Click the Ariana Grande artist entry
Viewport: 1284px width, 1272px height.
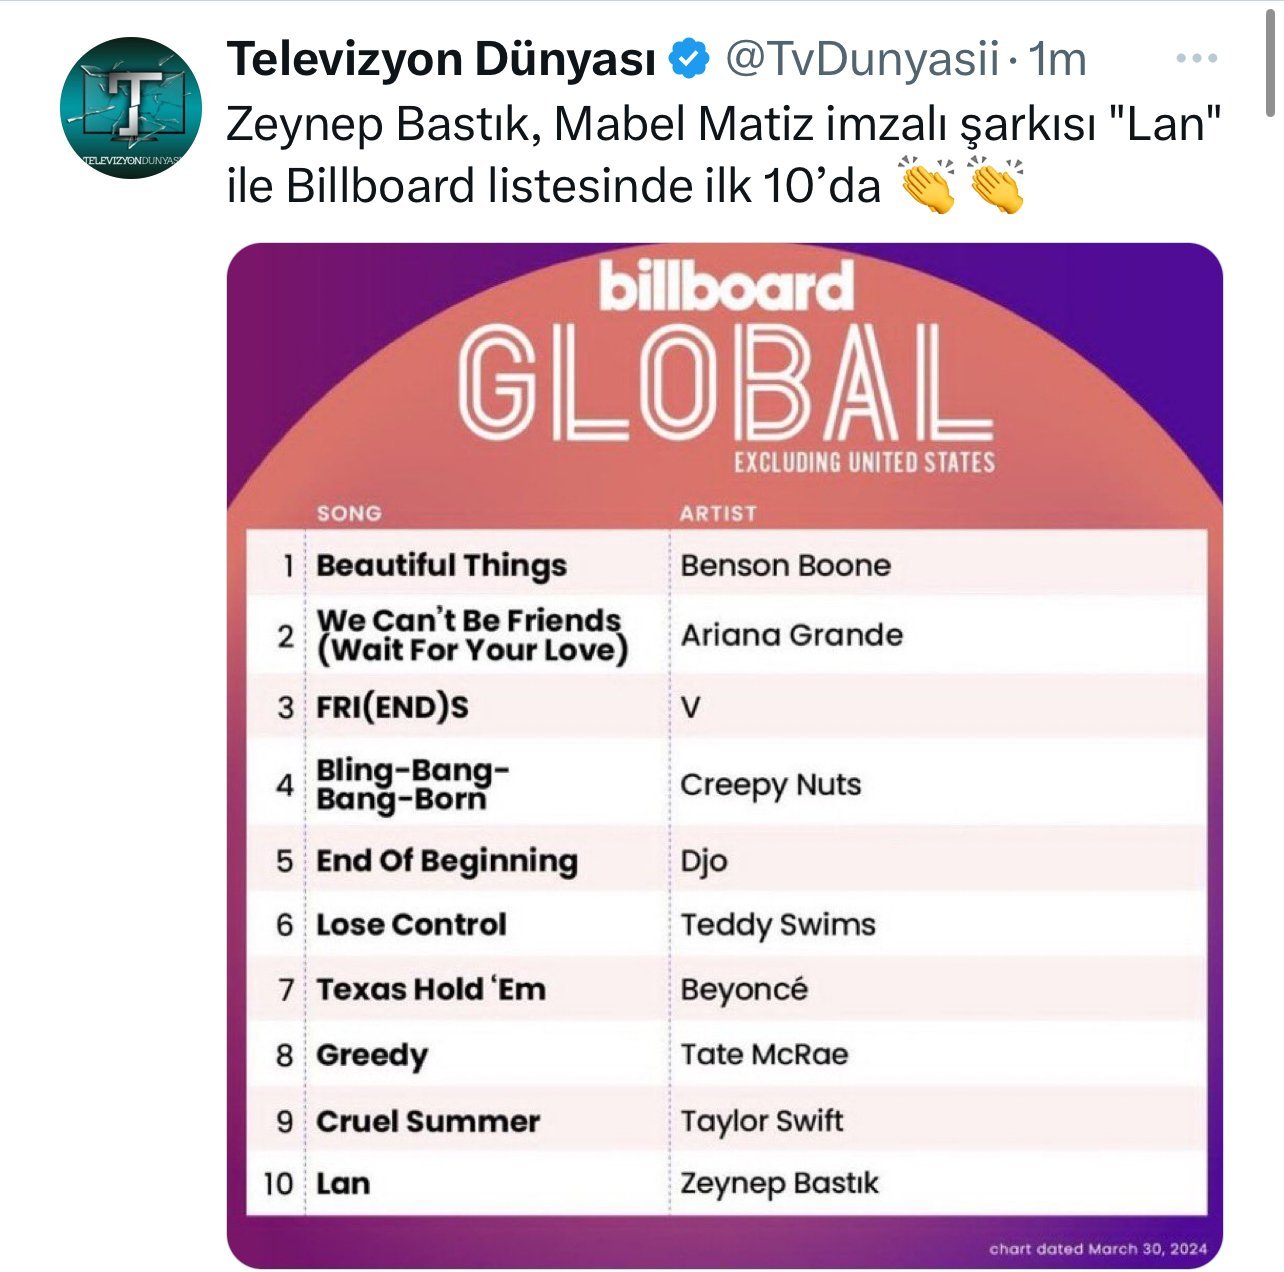pyautogui.click(x=791, y=636)
